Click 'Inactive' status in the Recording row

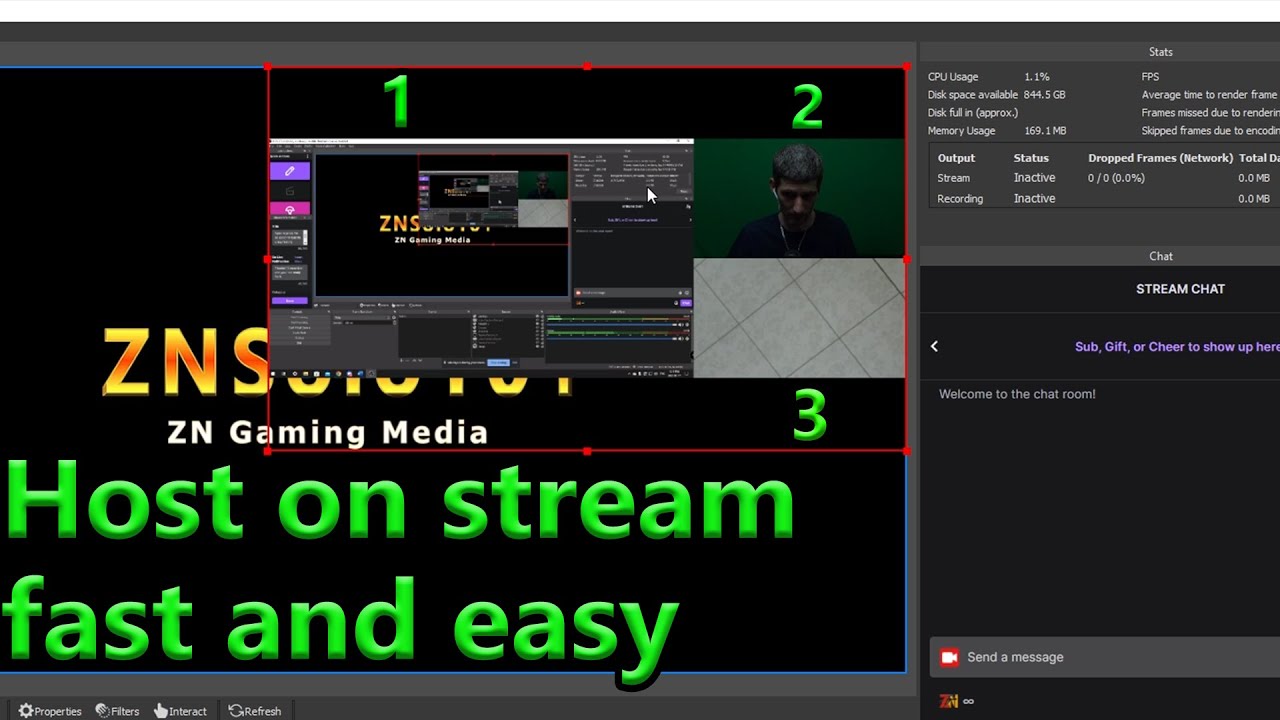click(x=1034, y=199)
